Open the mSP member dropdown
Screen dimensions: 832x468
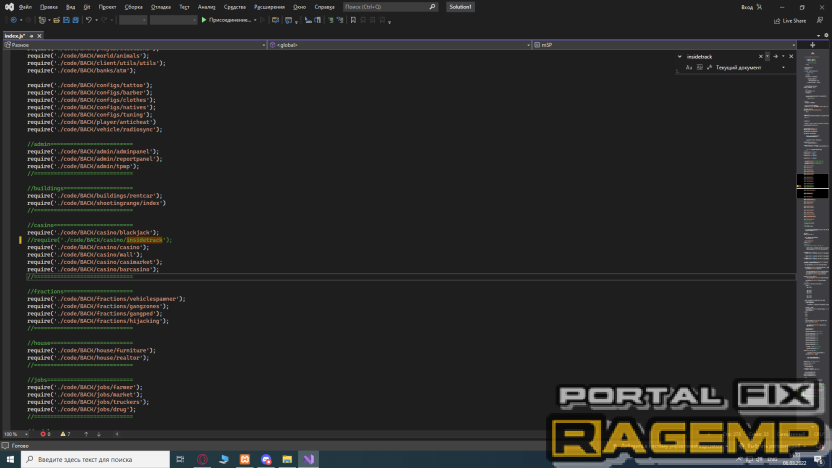664,45
